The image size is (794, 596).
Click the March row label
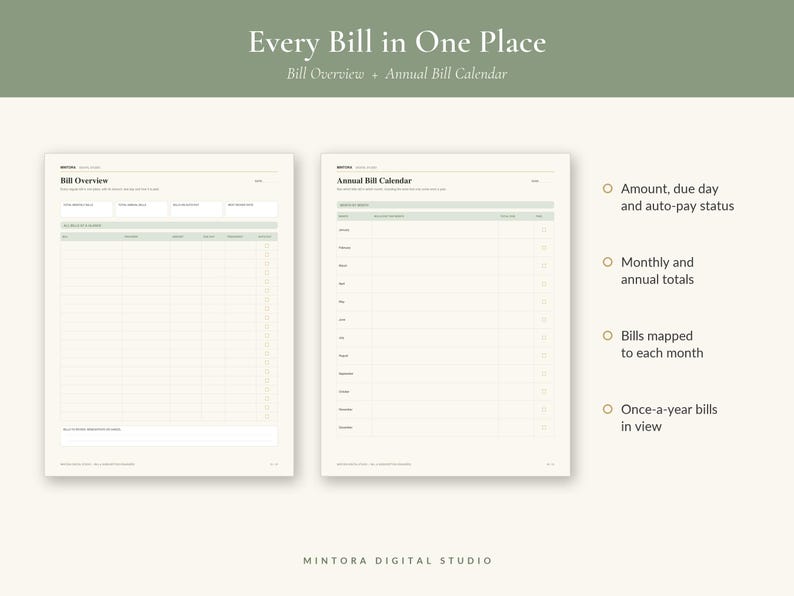(343, 266)
